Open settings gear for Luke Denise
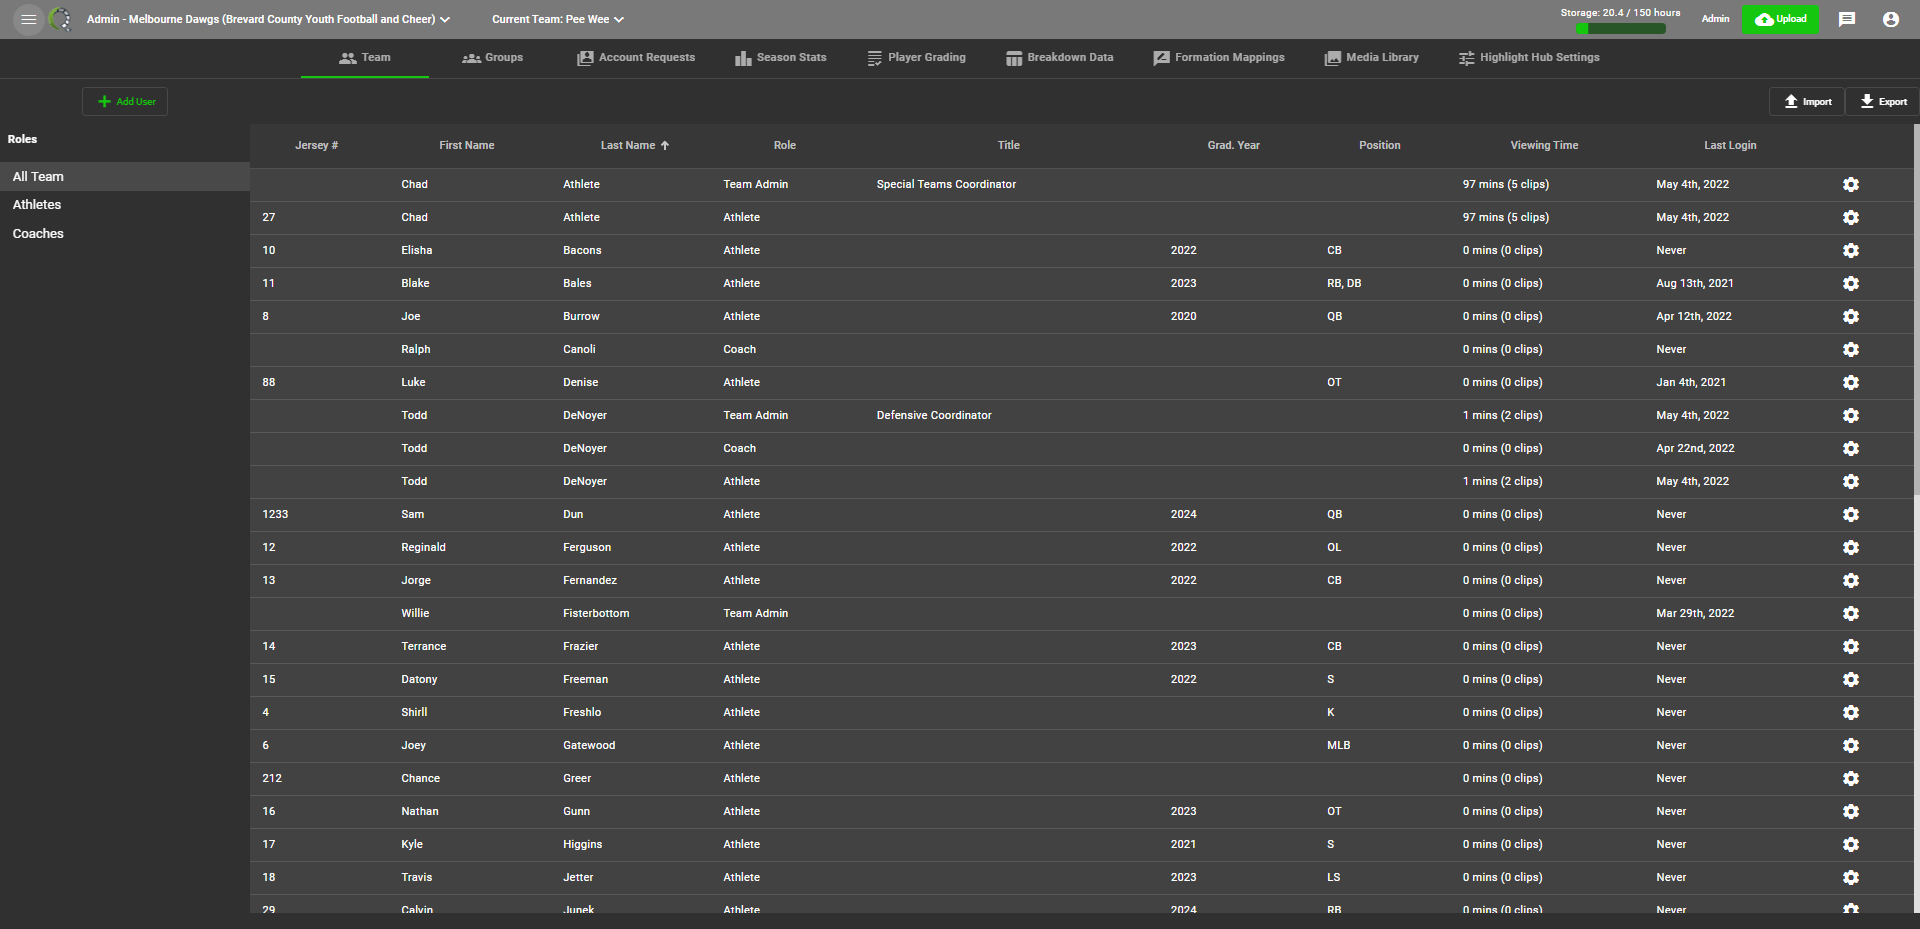This screenshot has width=1920, height=929. point(1851,382)
